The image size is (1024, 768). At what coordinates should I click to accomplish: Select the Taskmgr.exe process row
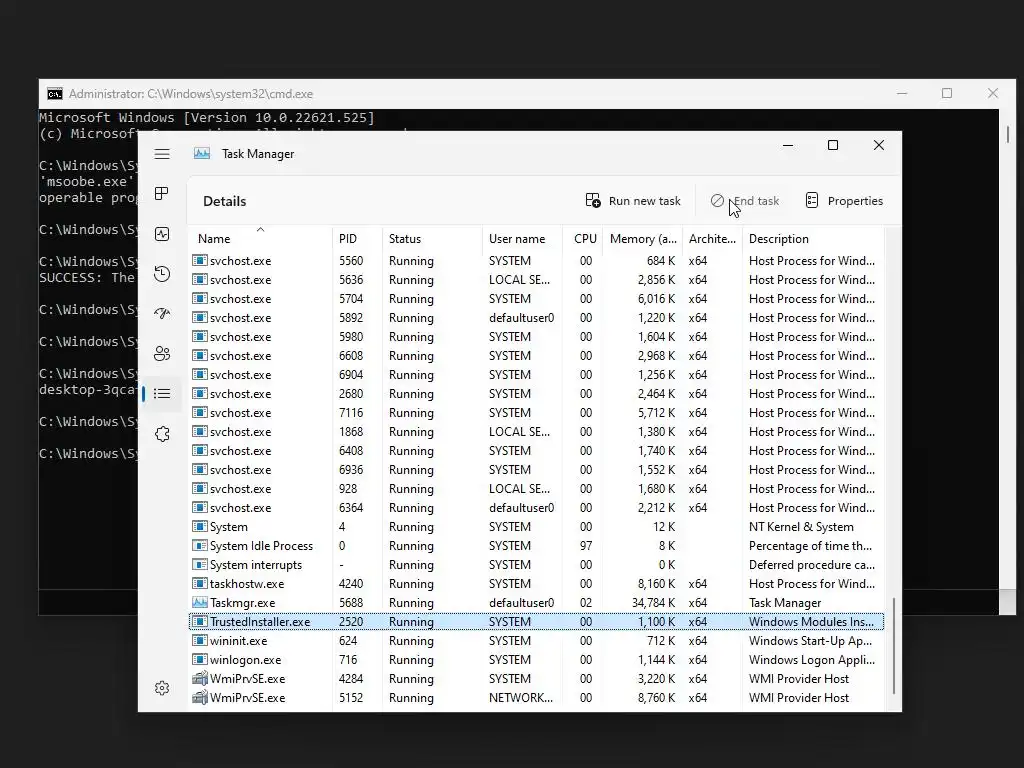(x=536, y=603)
